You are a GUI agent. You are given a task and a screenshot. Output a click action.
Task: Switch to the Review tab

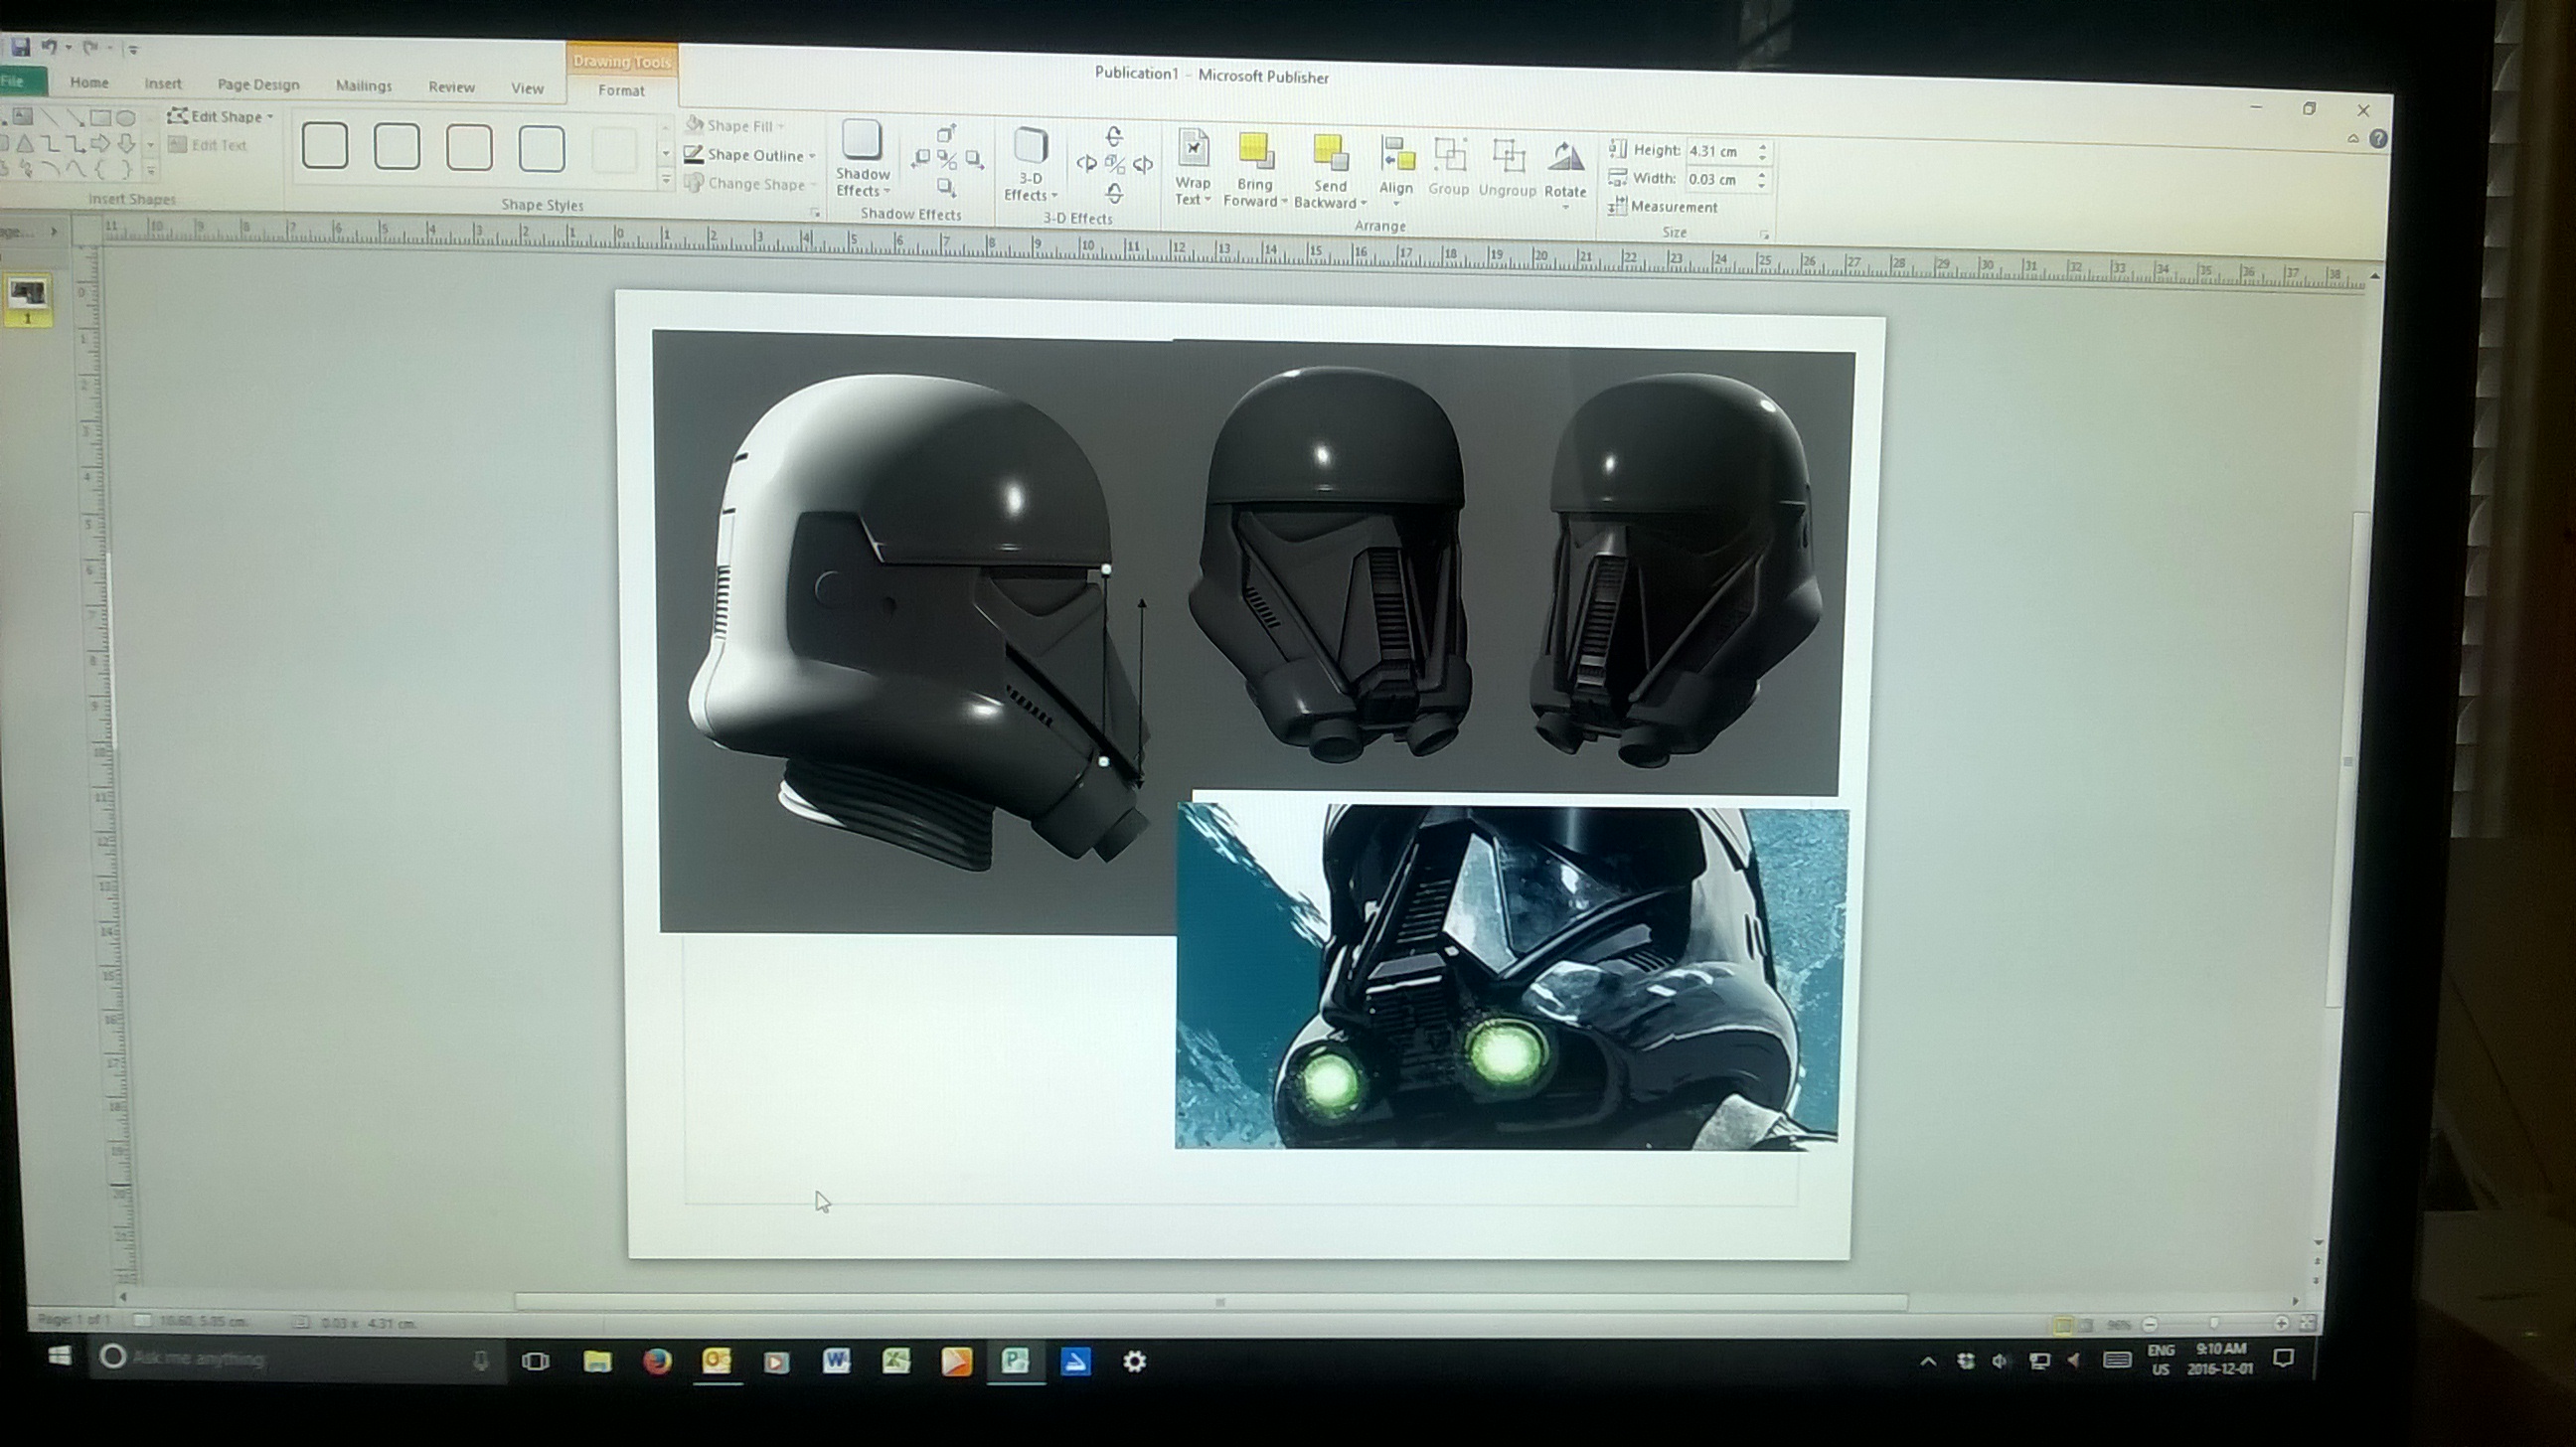coord(451,87)
